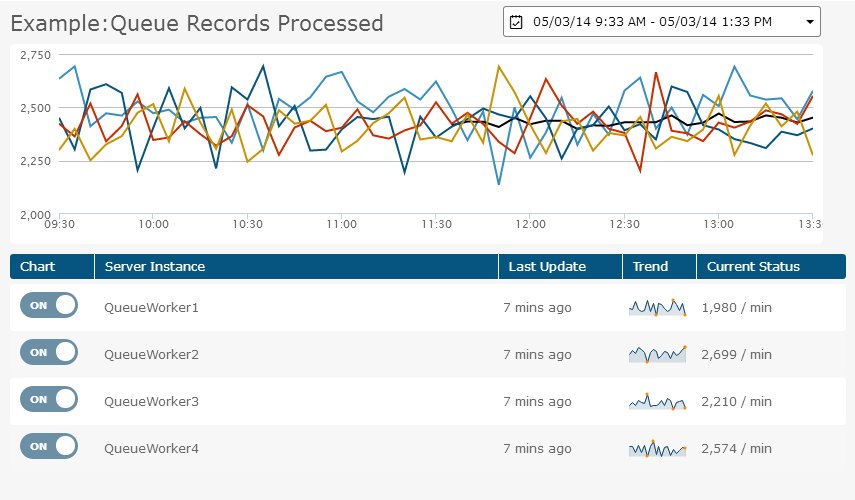Toggle off chart for QueueWorker4
Image resolution: width=855 pixels, height=500 pixels.
49,446
